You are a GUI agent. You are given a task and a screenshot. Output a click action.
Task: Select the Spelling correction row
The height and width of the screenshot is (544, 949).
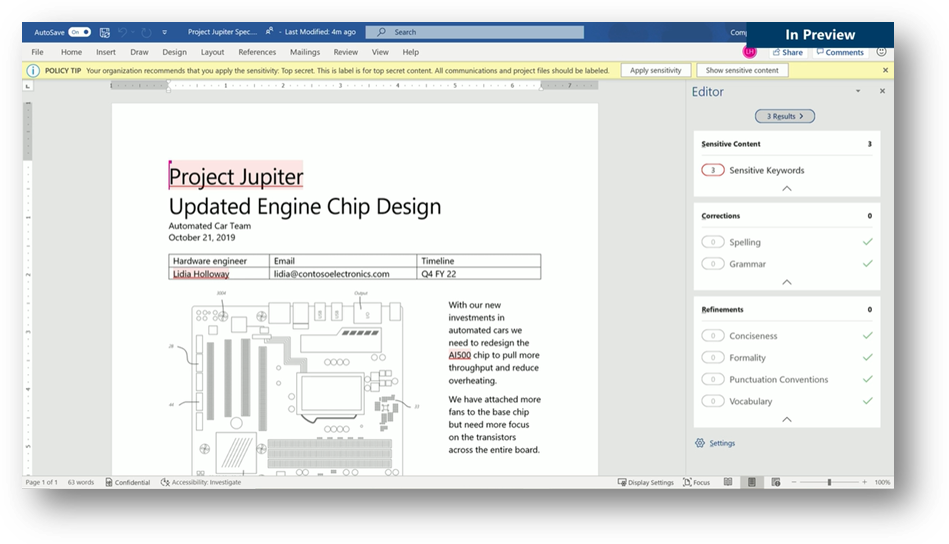point(787,242)
